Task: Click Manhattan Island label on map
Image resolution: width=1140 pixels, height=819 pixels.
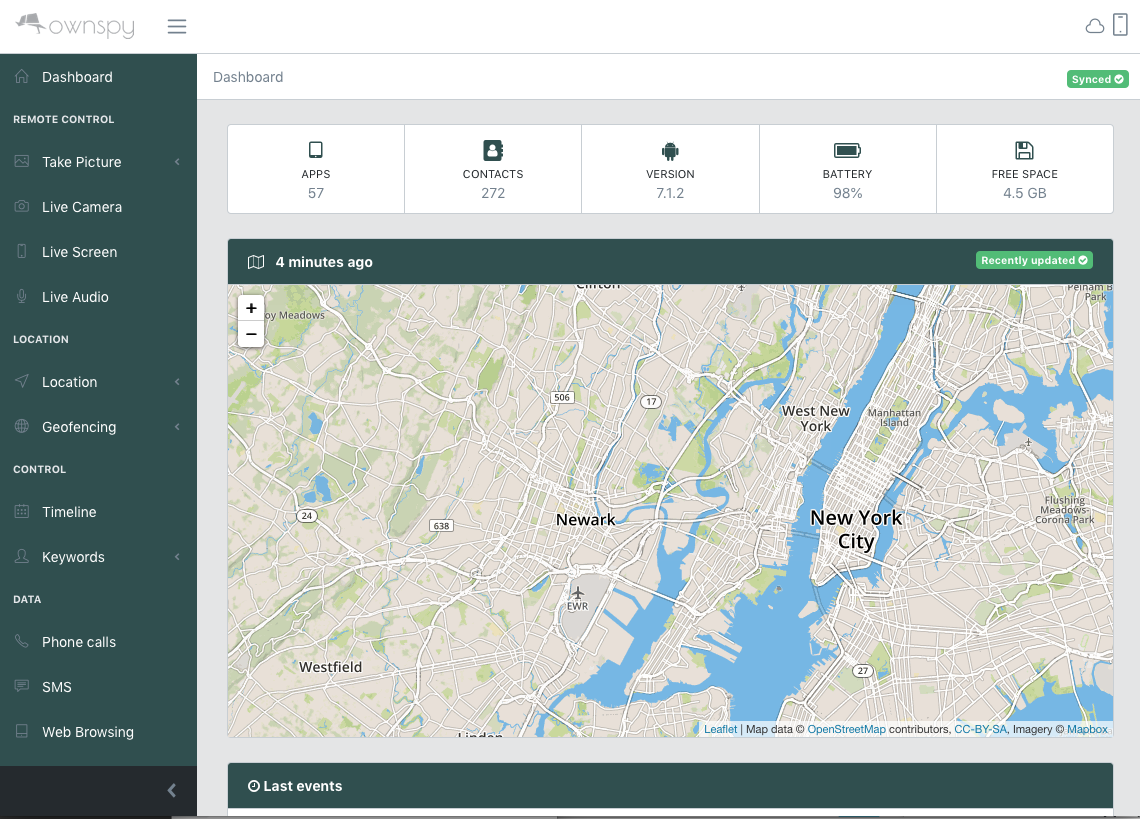Action: click(x=894, y=418)
